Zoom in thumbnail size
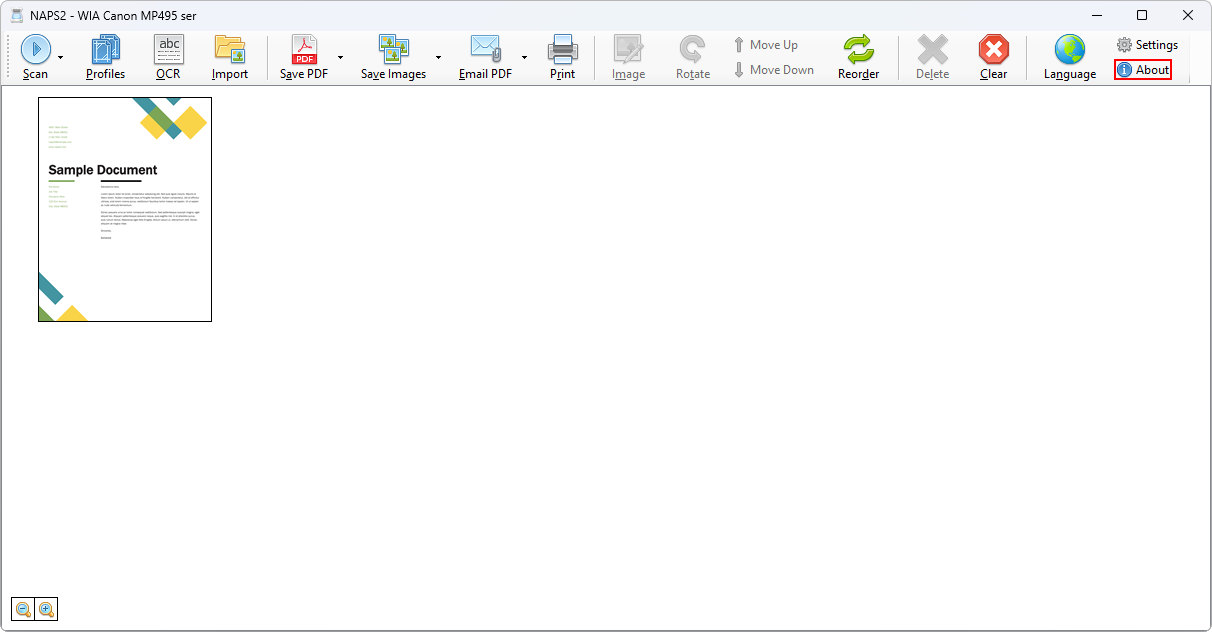1212x632 pixels. (x=46, y=609)
